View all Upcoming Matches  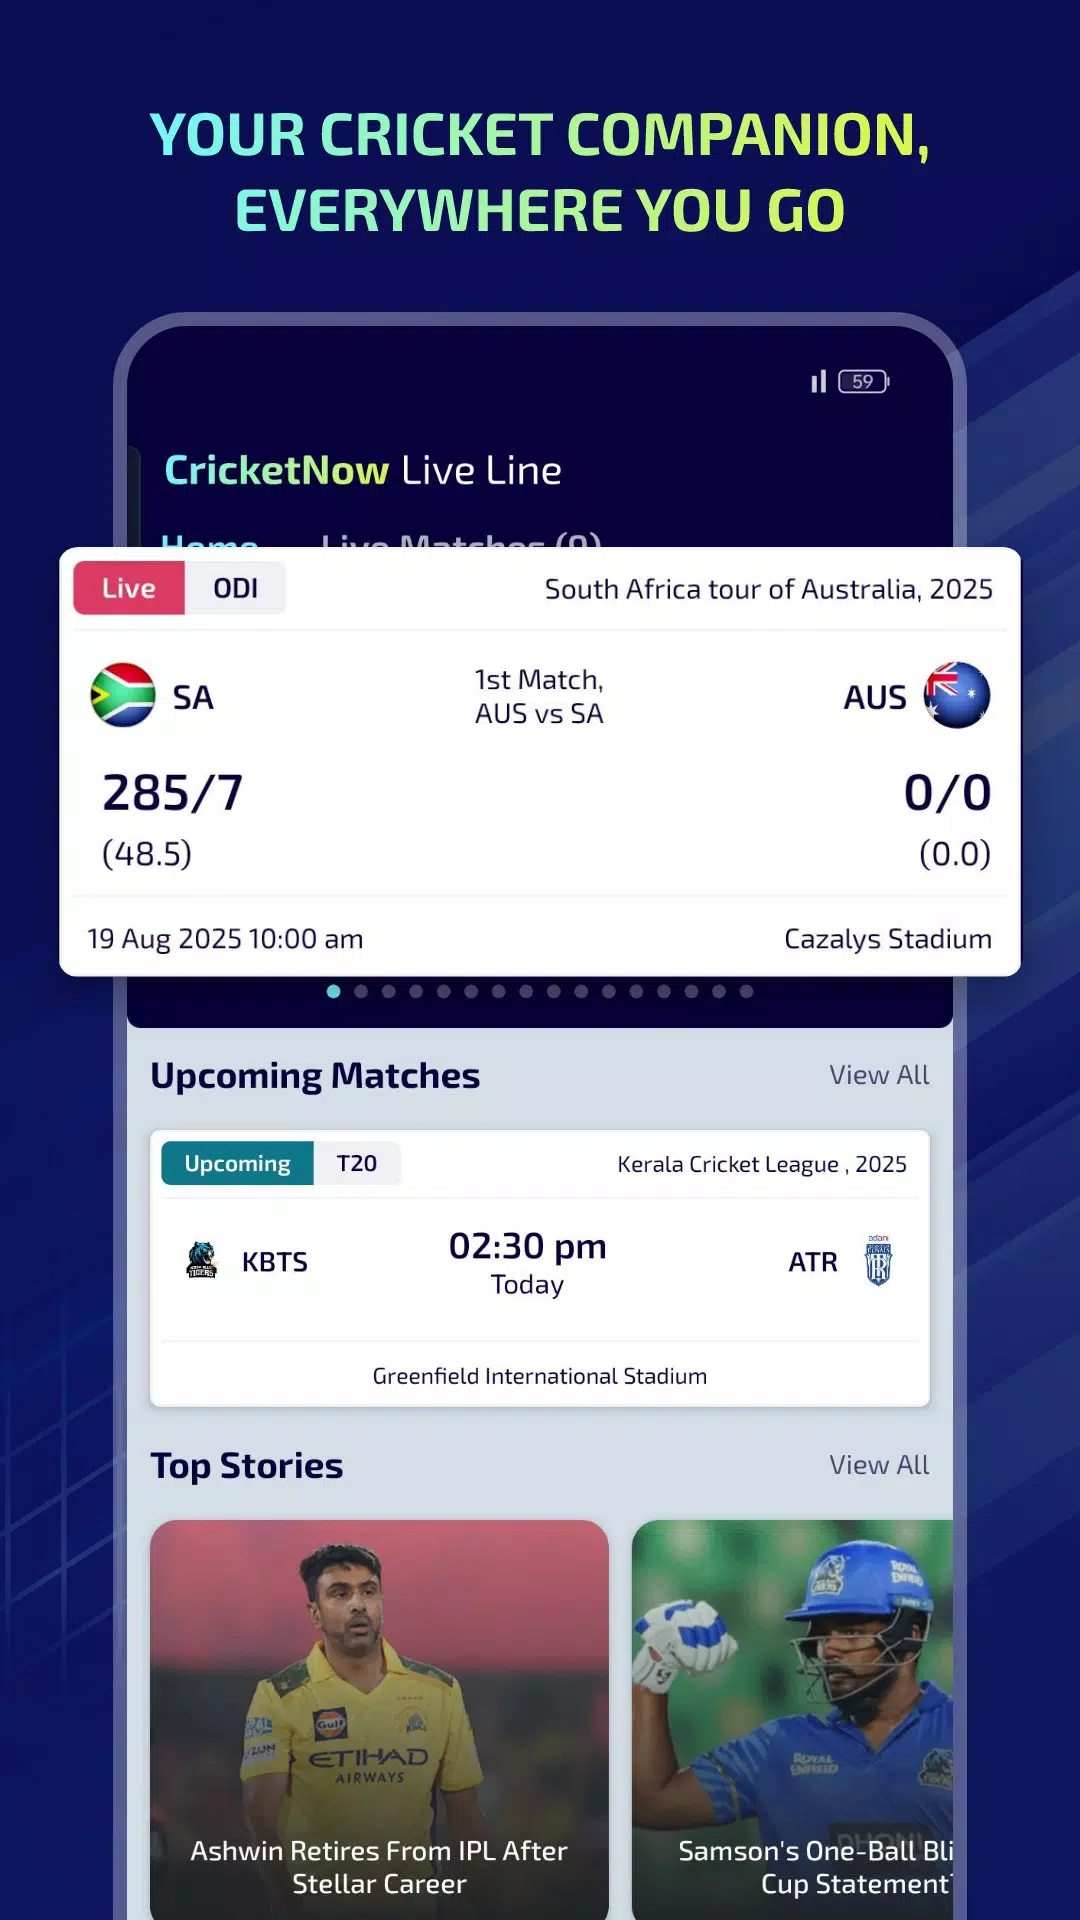879,1075
